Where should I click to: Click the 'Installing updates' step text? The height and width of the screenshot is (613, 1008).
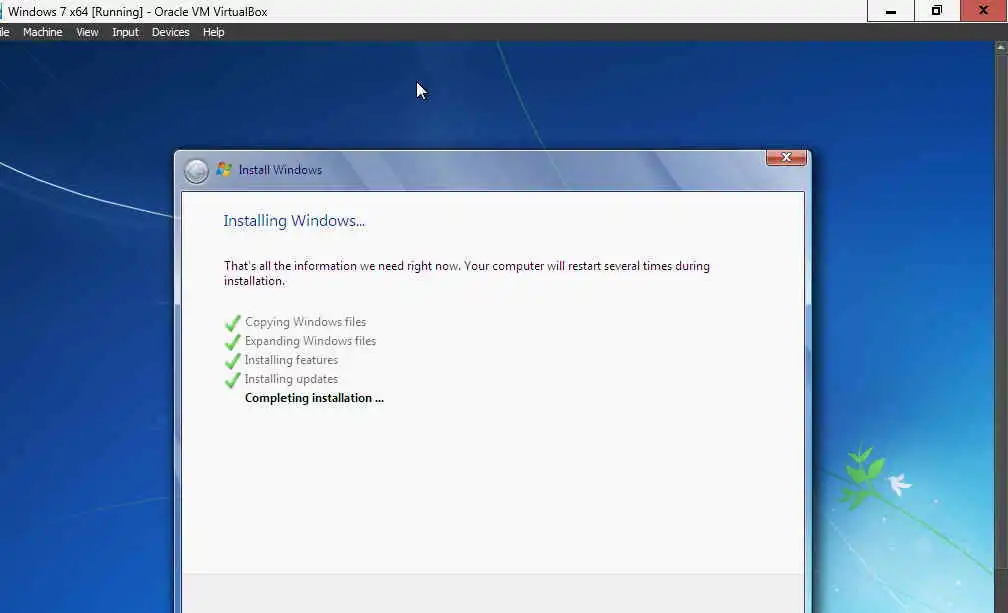(291, 379)
